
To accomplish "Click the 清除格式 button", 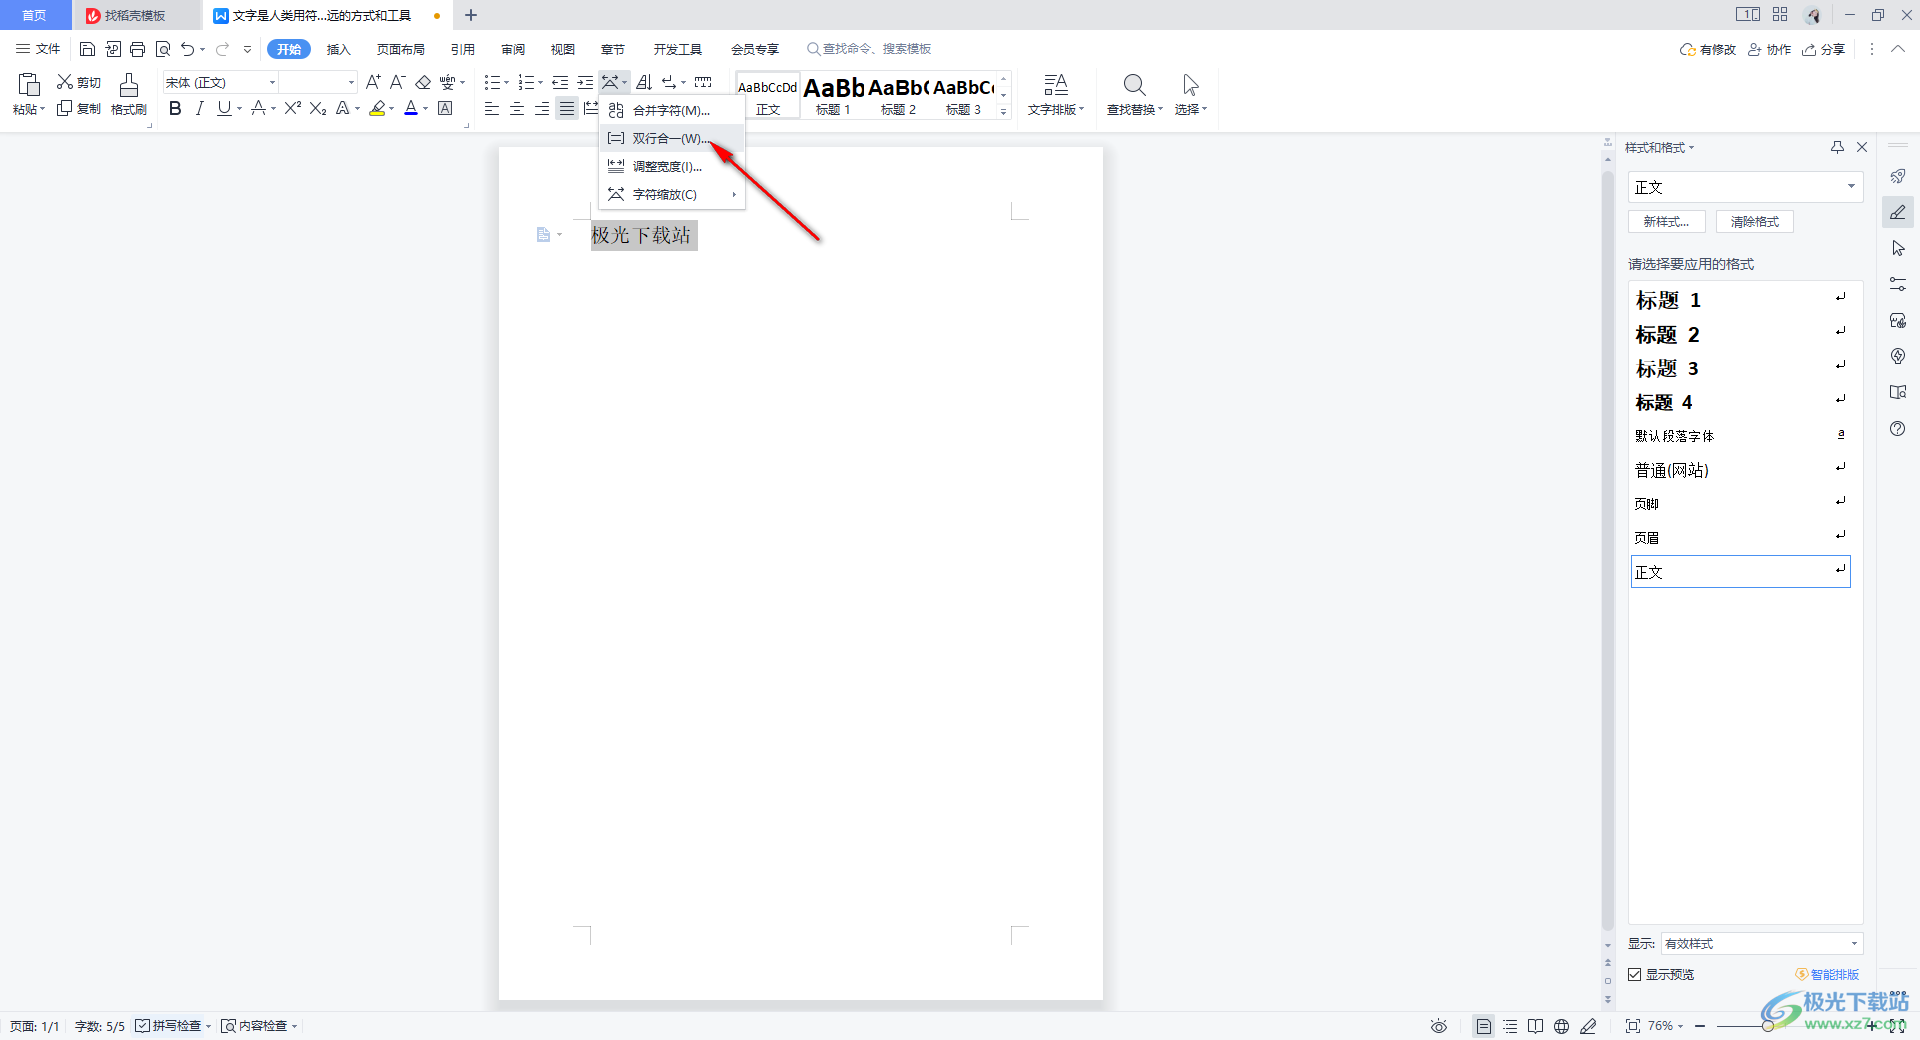I will tap(1755, 221).
